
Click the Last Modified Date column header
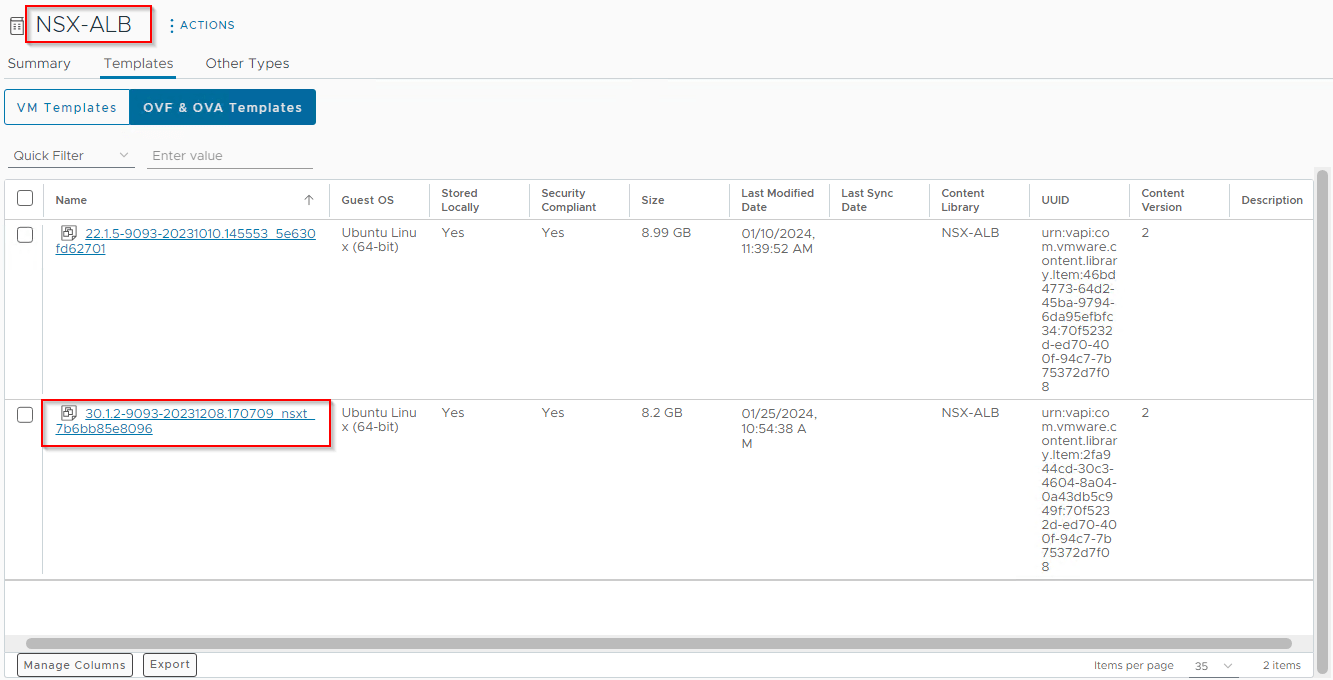pos(778,200)
